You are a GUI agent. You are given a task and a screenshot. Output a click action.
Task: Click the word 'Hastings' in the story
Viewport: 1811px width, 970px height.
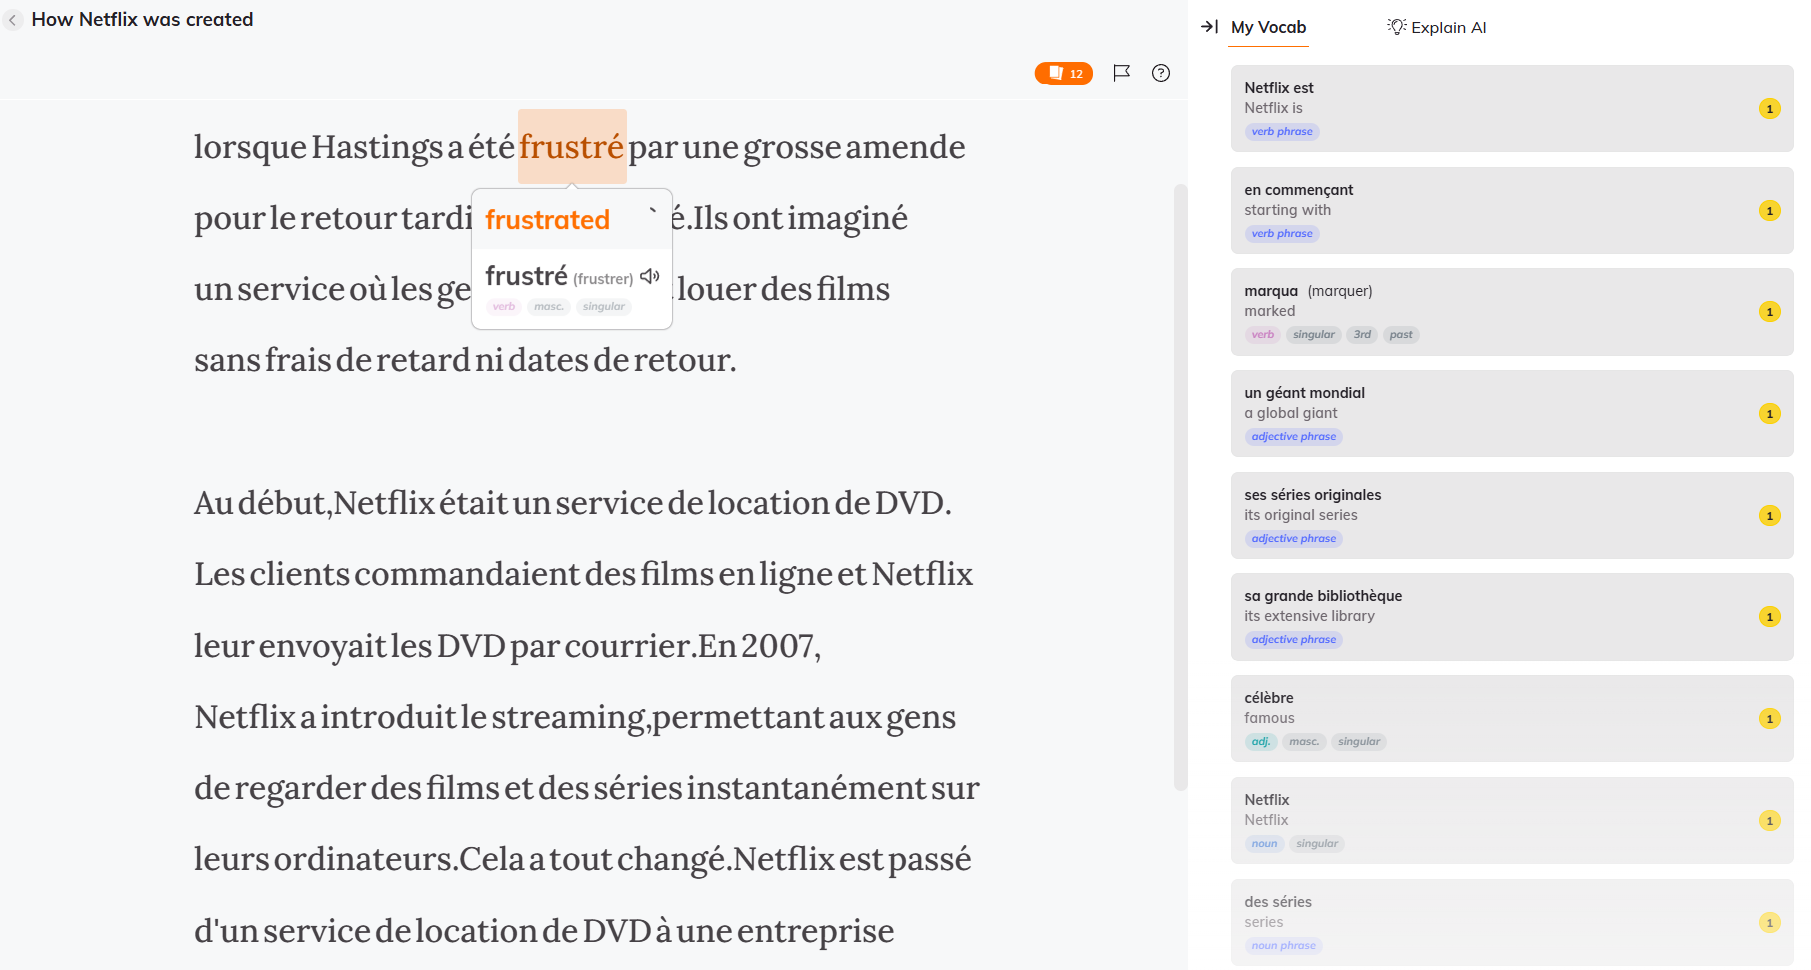pos(377,147)
